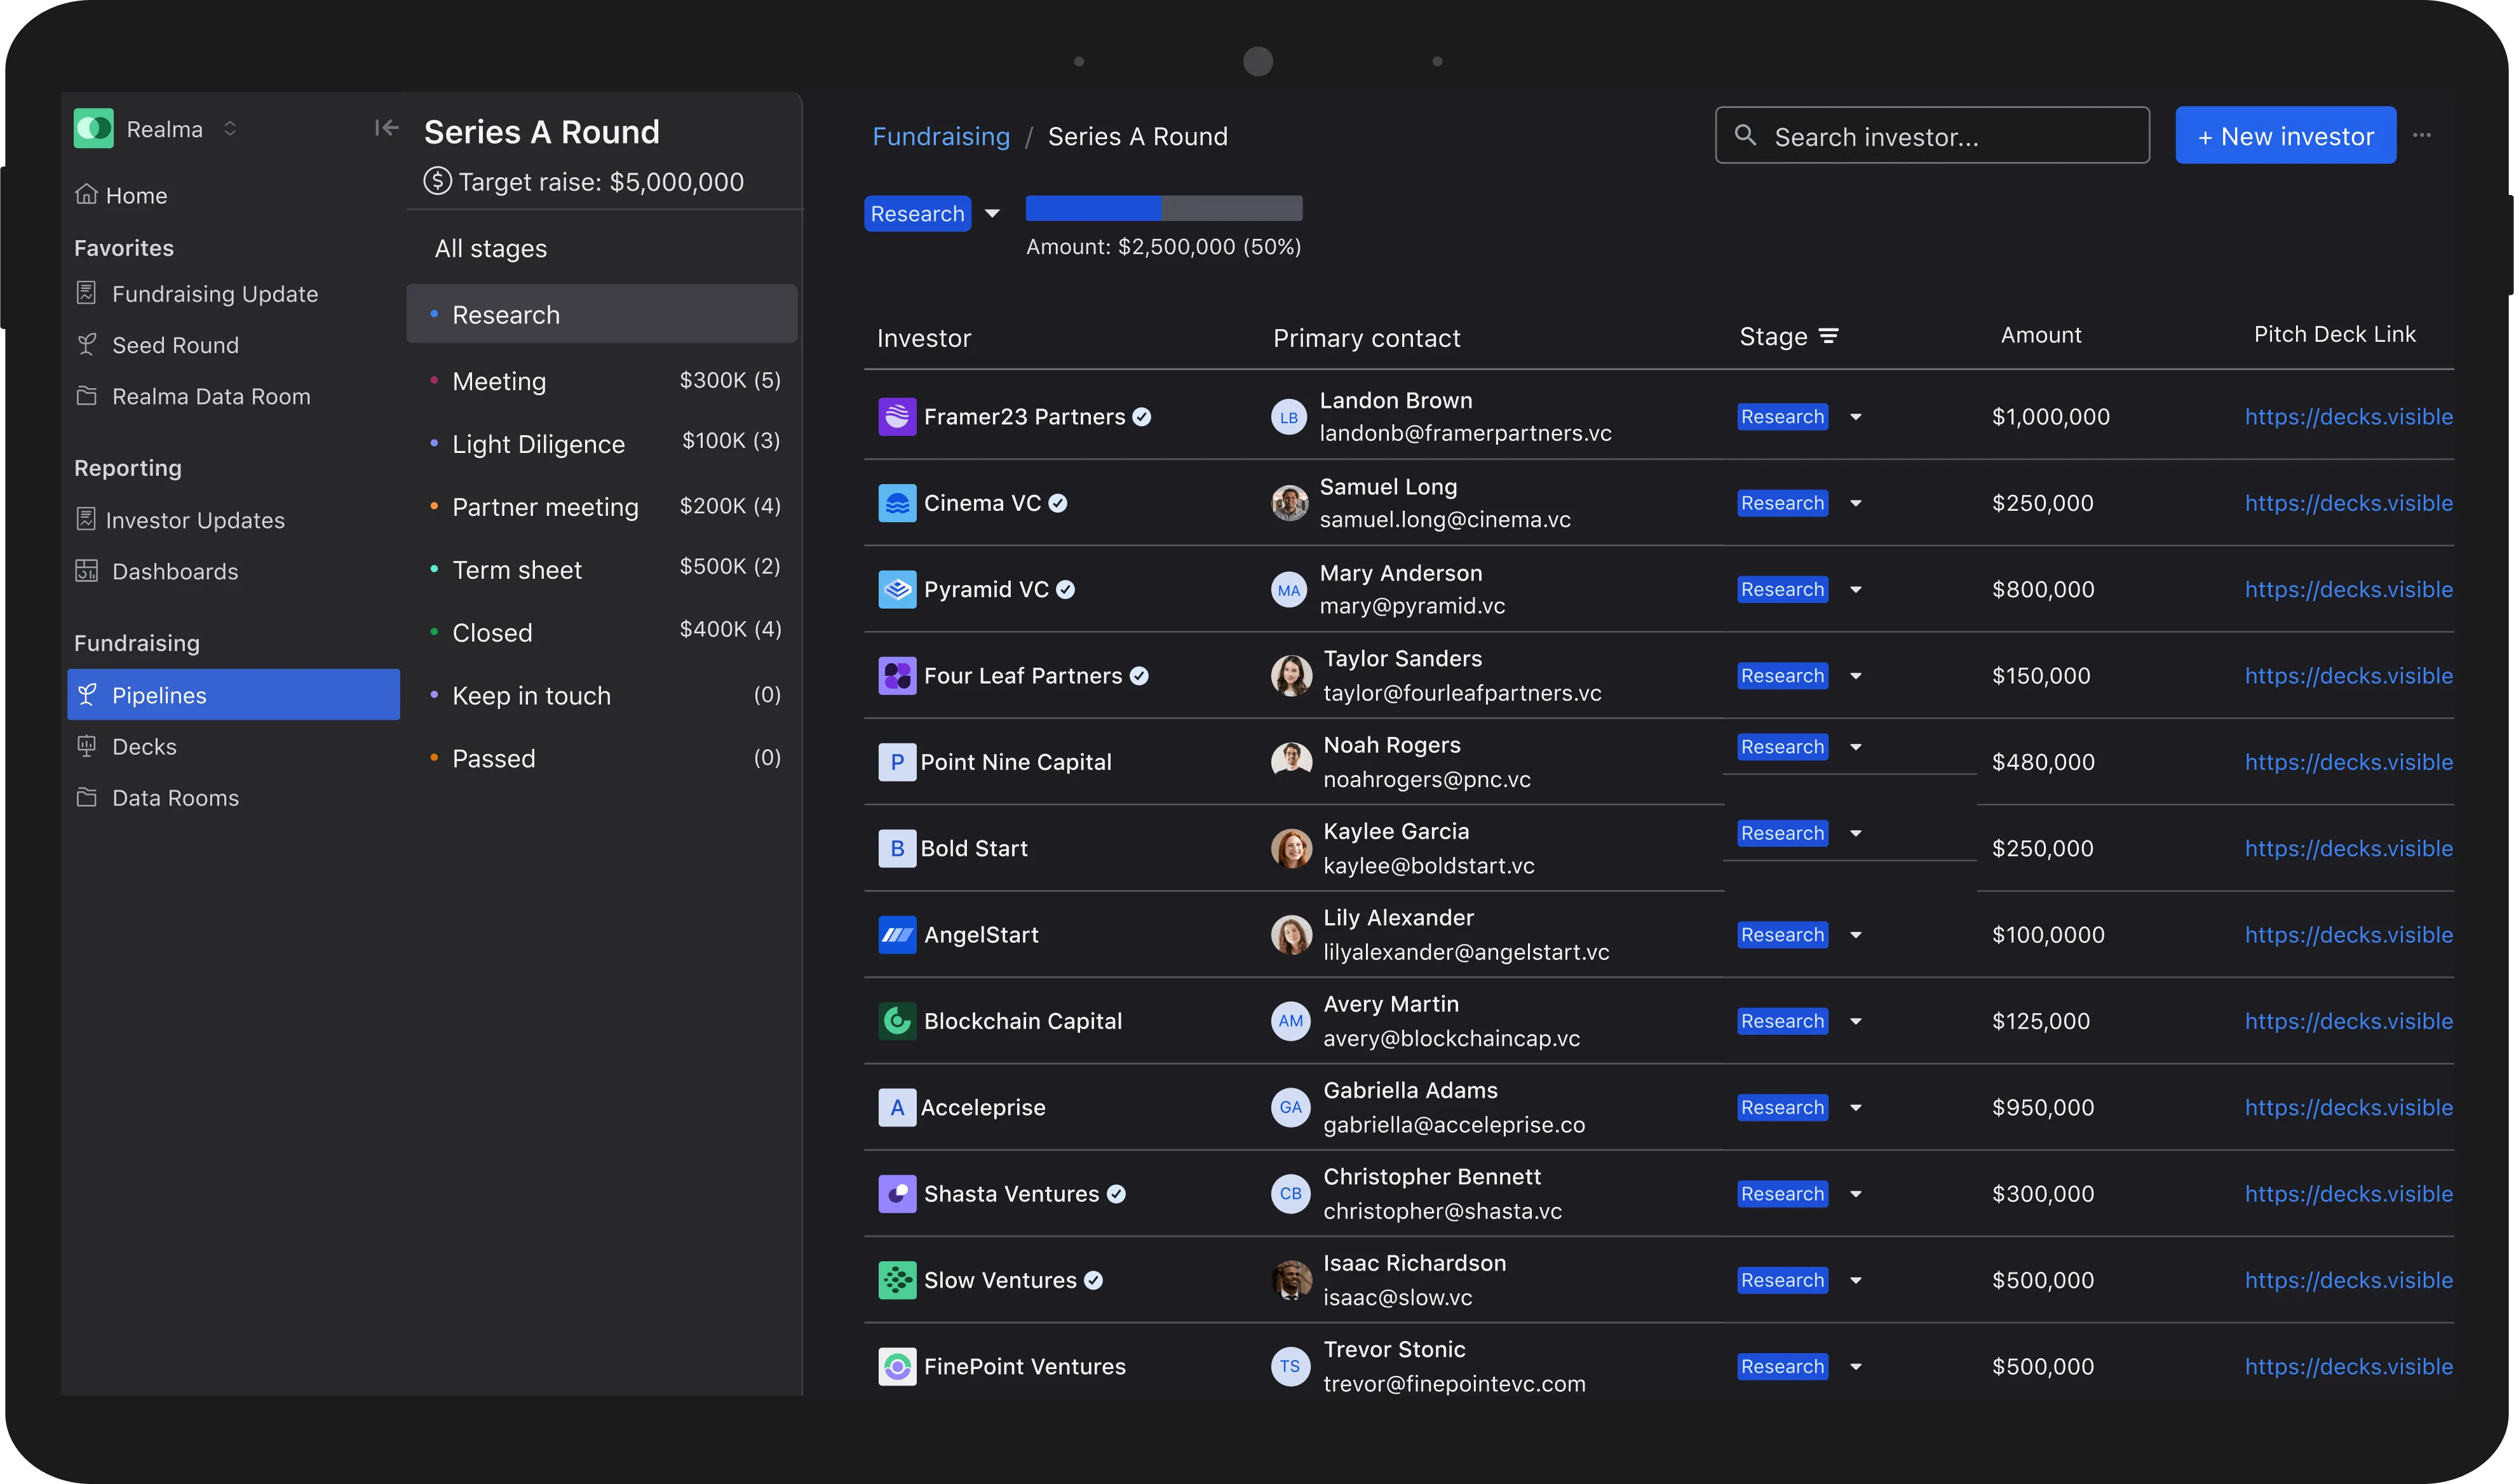Viewport: 2514px width, 1484px height.
Task: Select Term sheet stage in pipeline list
Action: click(517, 570)
